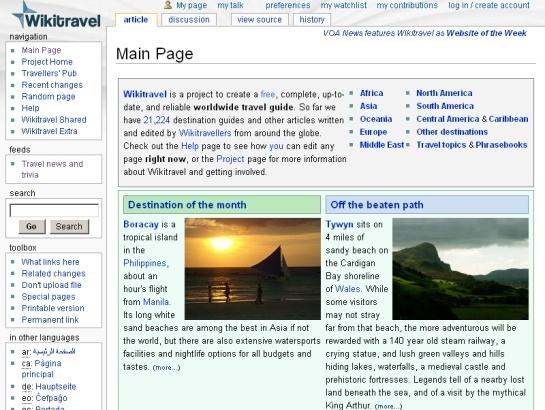545x410 pixels.
Task: Open the Boracay article
Action: (141, 224)
